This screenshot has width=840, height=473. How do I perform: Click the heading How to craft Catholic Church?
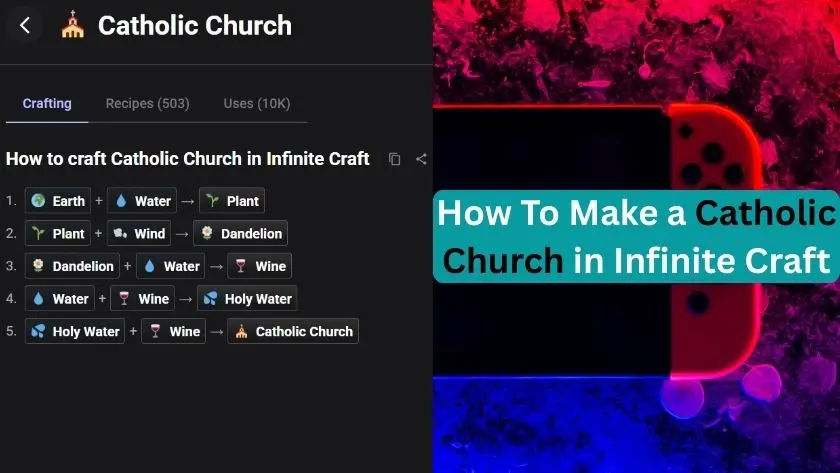pos(188,159)
